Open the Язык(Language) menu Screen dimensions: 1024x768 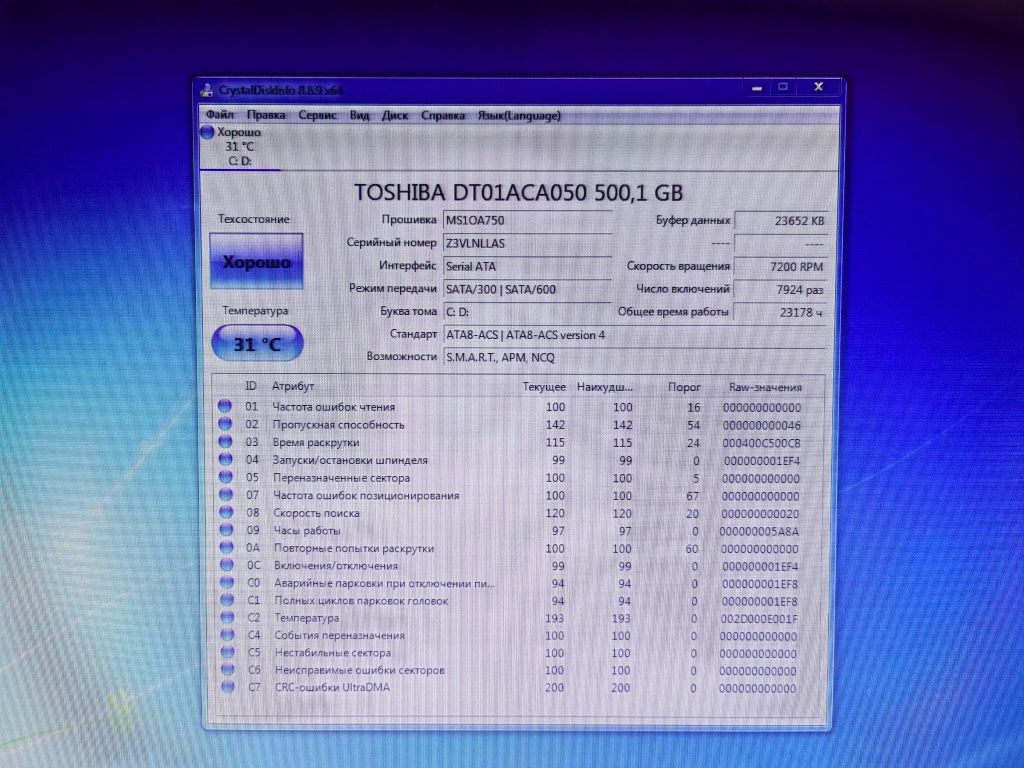coord(519,116)
